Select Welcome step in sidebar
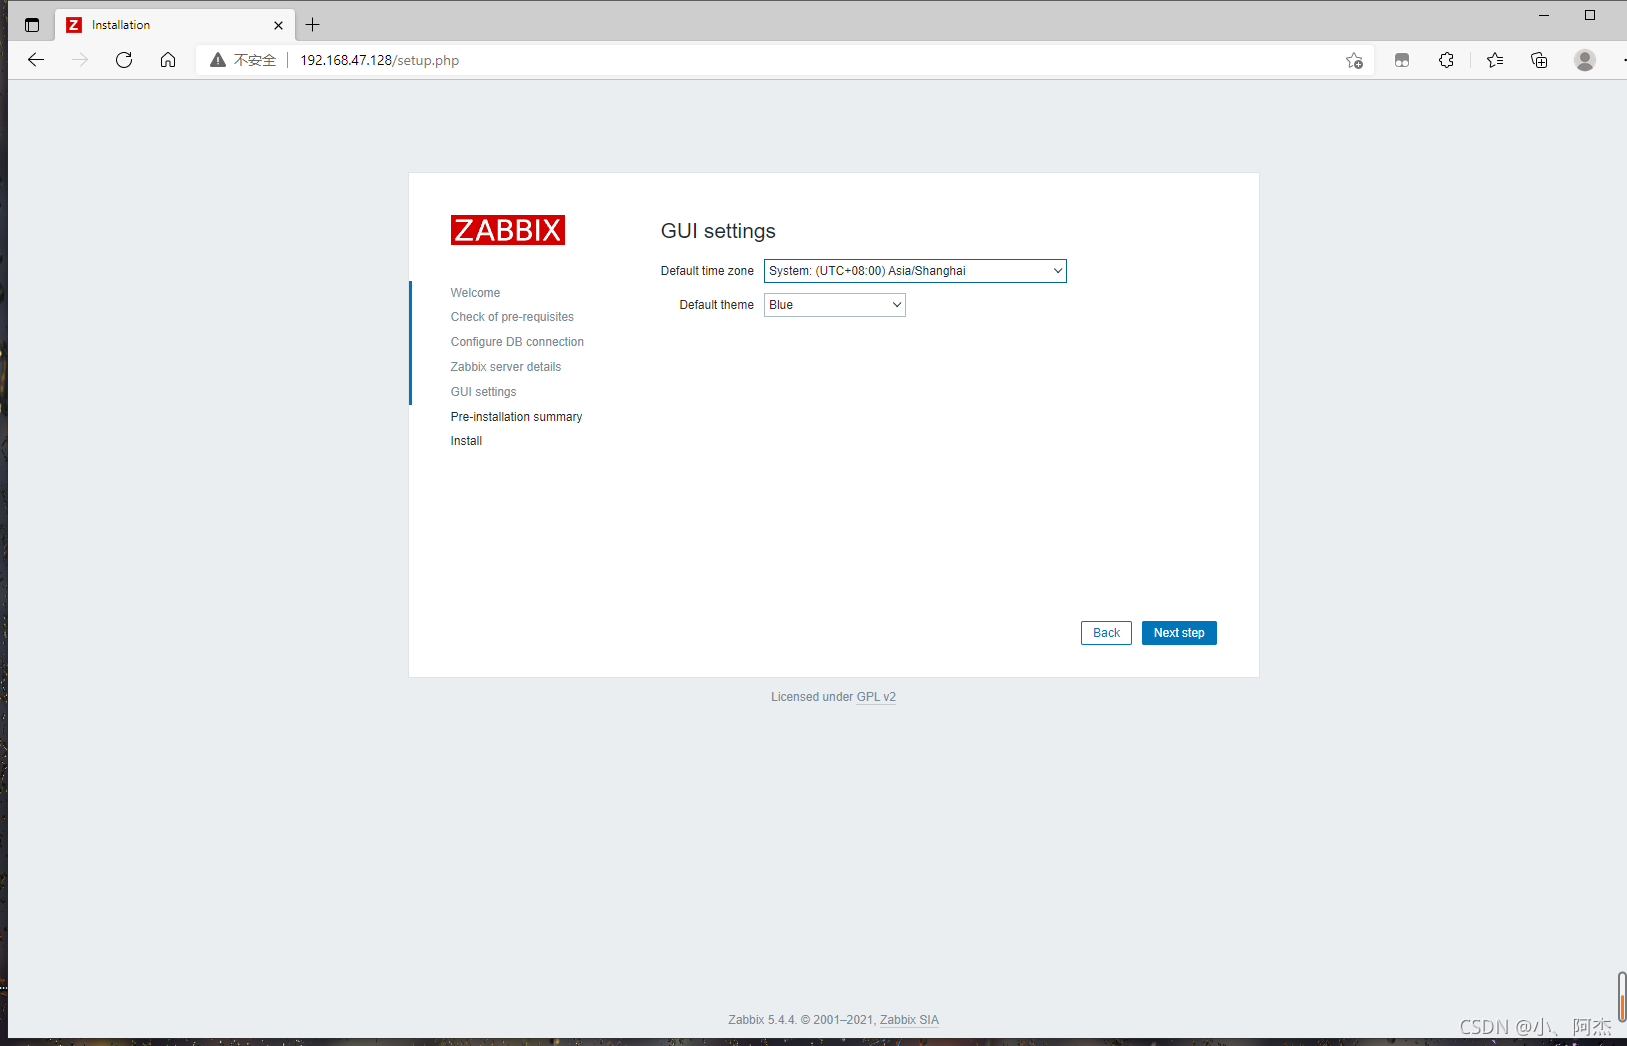The height and width of the screenshot is (1046, 1627). point(475,293)
